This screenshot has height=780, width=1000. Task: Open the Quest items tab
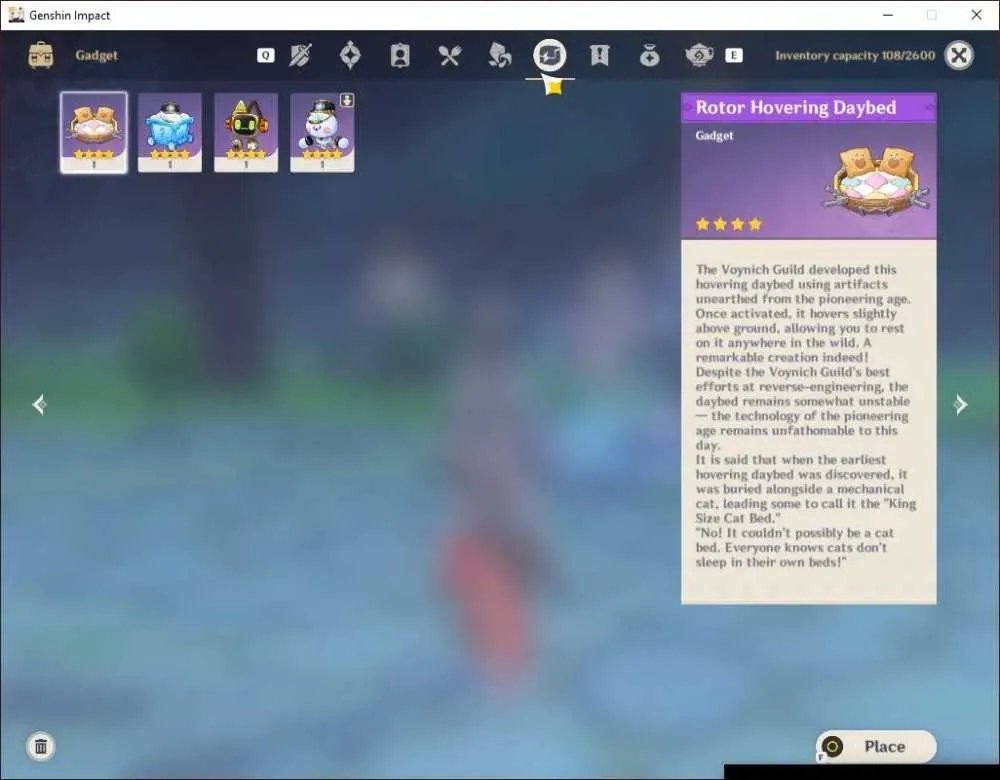click(599, 55)
